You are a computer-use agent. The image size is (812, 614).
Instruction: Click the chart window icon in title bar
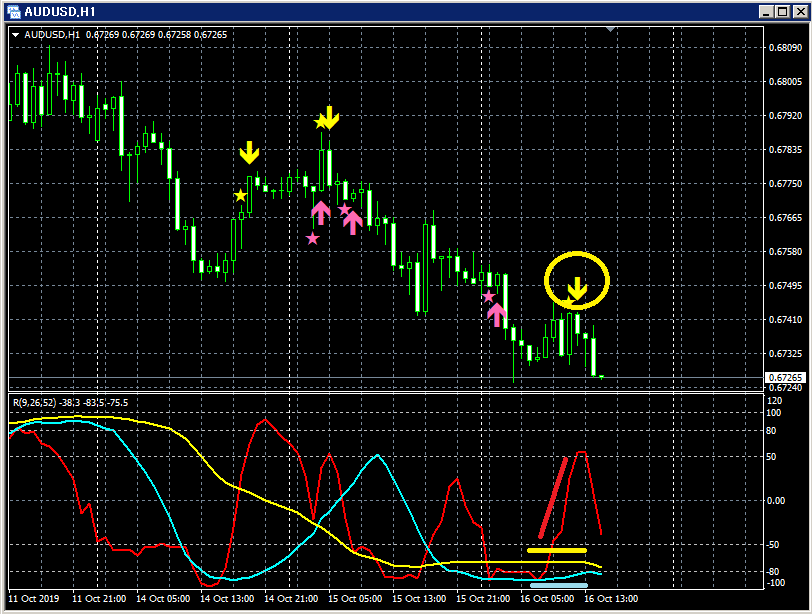13,12
